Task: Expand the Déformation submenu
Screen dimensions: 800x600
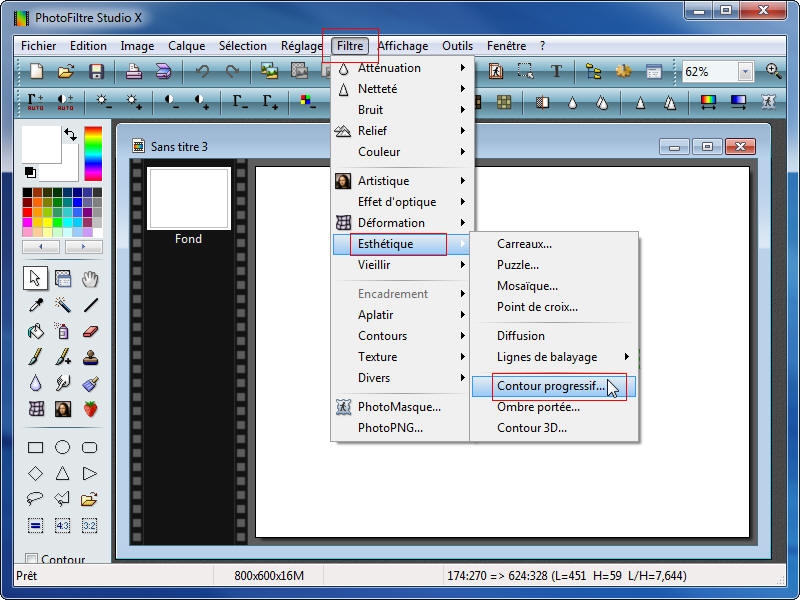Action: point(403,222)
